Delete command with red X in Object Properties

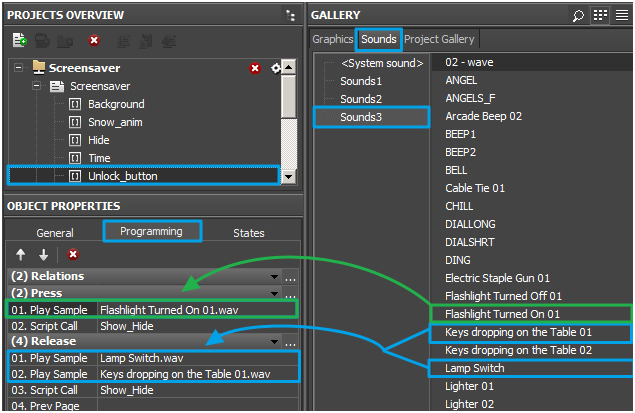[73, 255]
